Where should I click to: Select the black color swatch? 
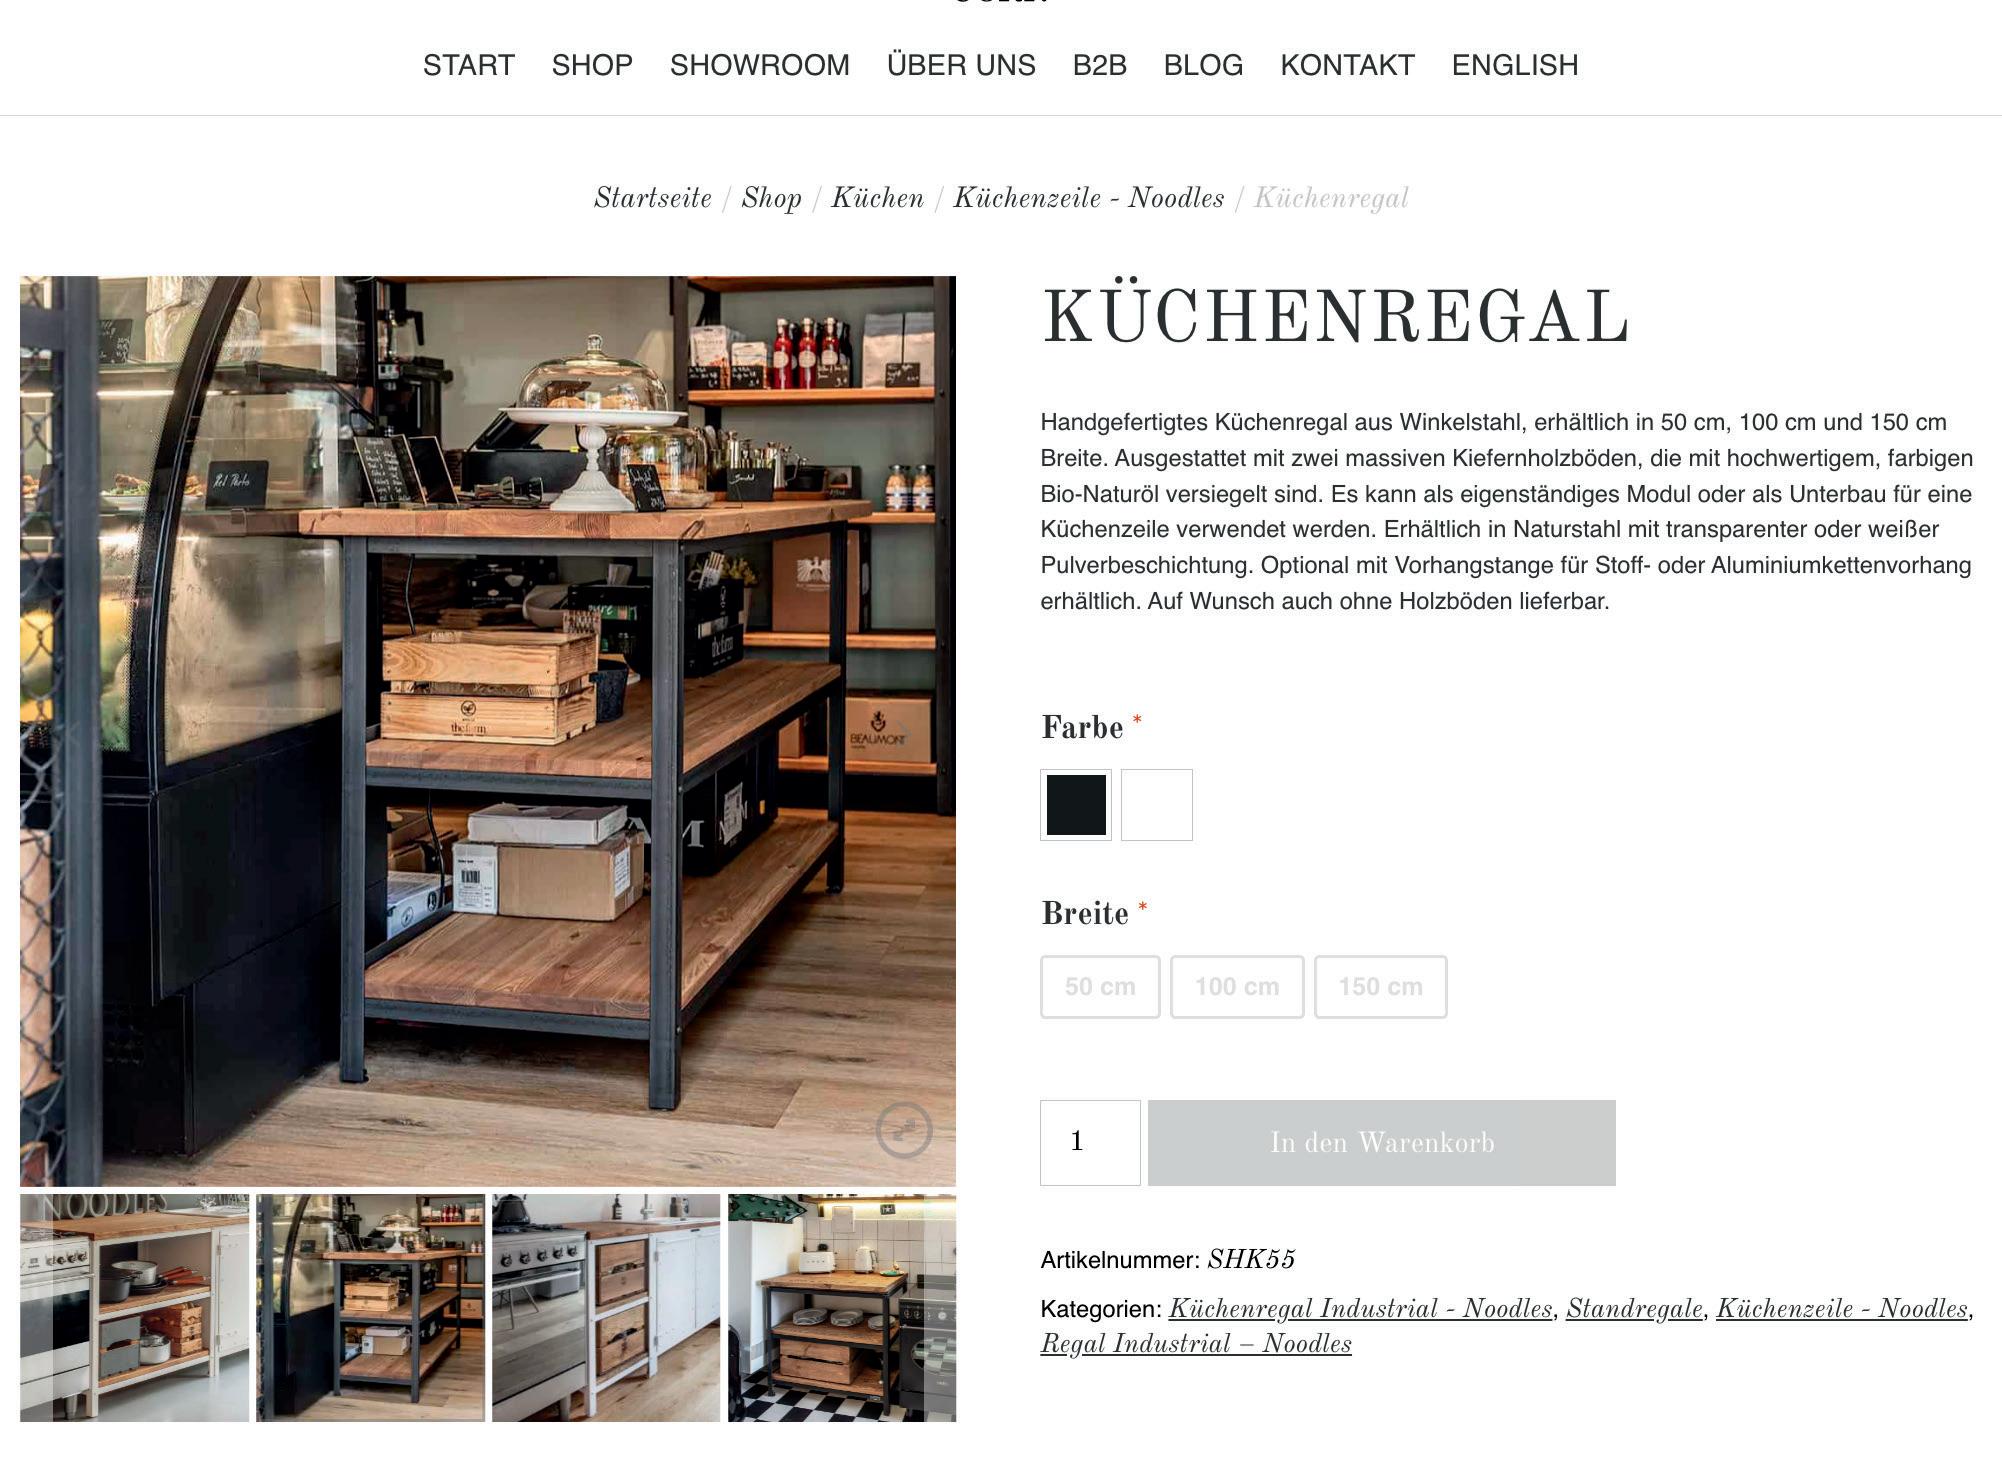1076,805
